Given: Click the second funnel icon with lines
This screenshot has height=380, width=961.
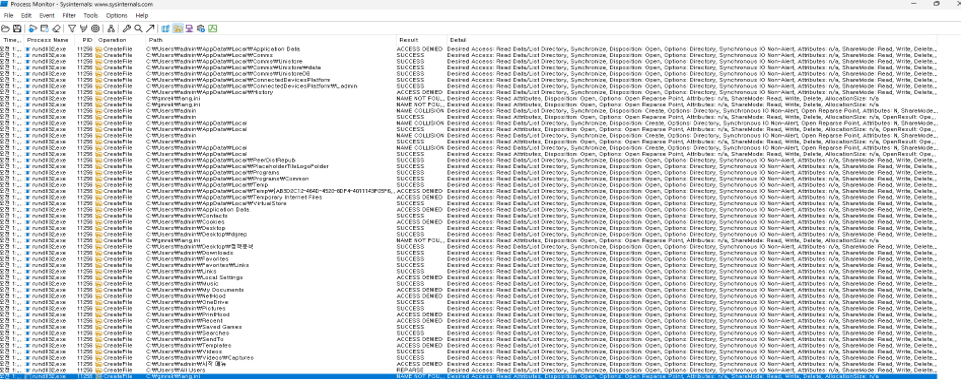Looking at the screenshot, I should (x=83, y=28).
